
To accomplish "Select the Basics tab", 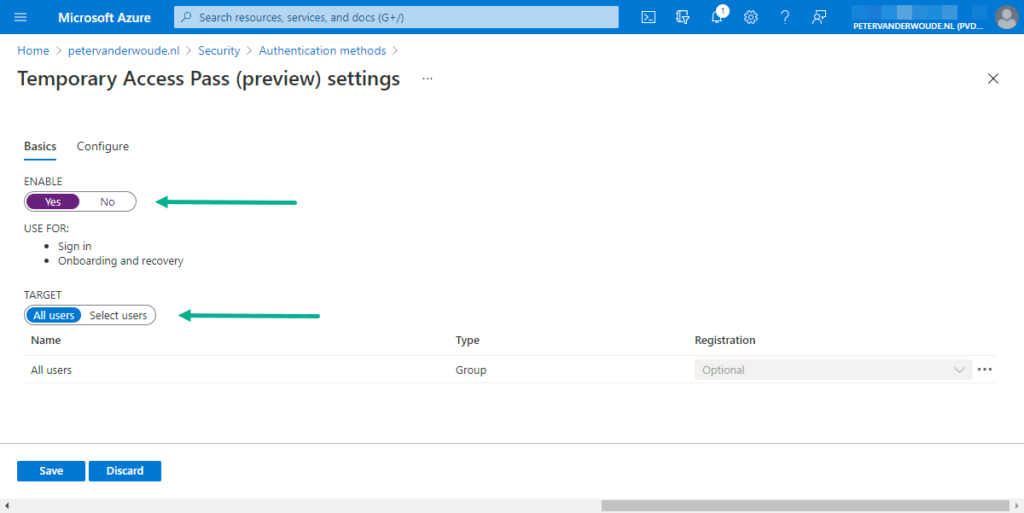I will coord(40,146).
